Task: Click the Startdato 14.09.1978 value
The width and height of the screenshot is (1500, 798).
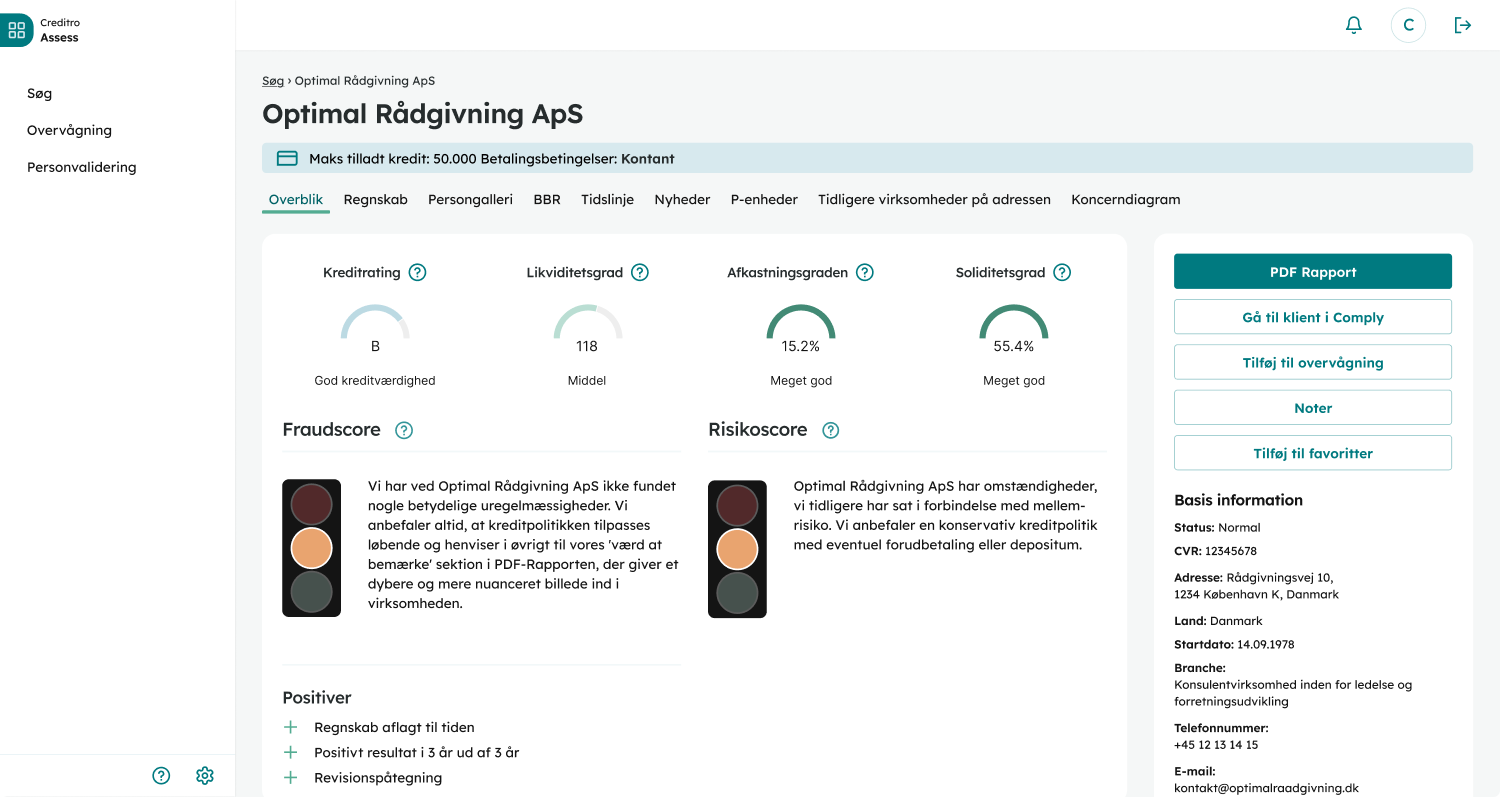Action: pos(1265,644)
